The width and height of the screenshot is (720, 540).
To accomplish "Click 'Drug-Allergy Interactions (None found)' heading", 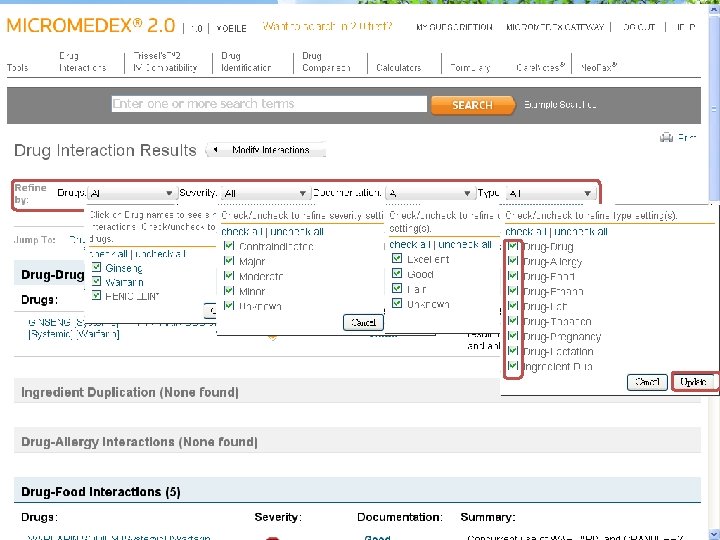I will pos(139,442).
